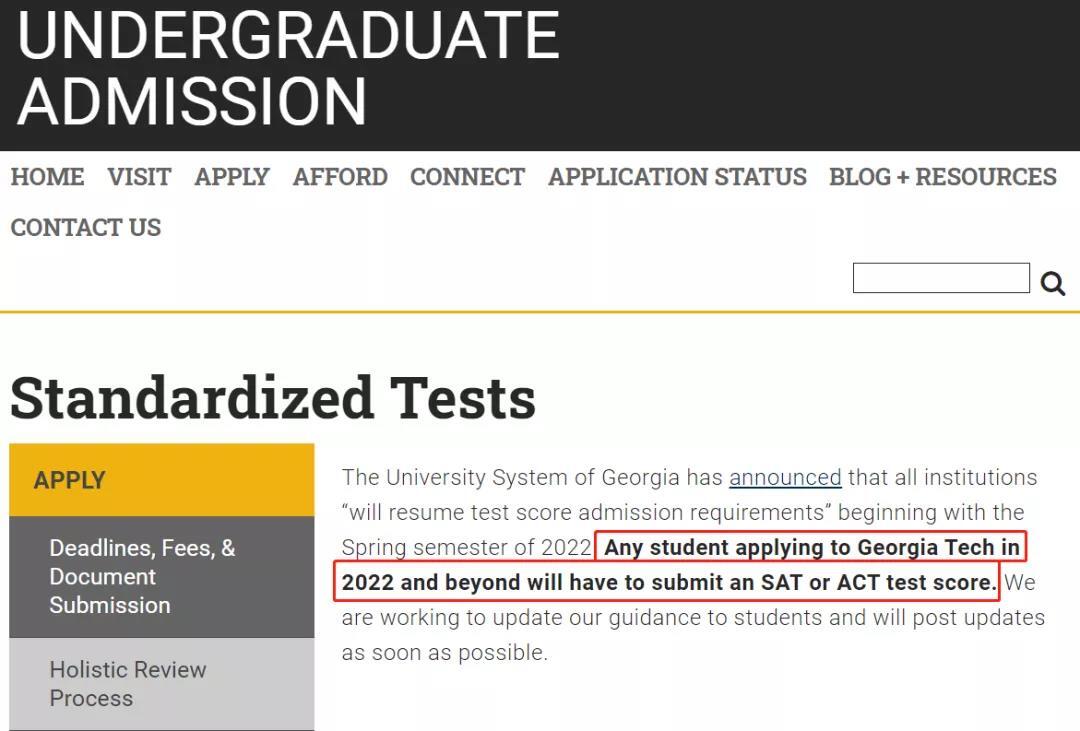Click the bold highlighted SAT or ACT sentence
Image resolution: width=1080 pixels, height=731 pixels.
(x=681, y=565)
